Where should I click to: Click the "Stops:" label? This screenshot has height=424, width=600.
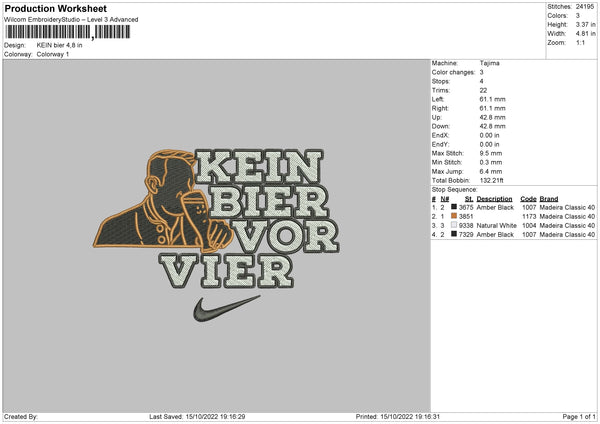441,82
